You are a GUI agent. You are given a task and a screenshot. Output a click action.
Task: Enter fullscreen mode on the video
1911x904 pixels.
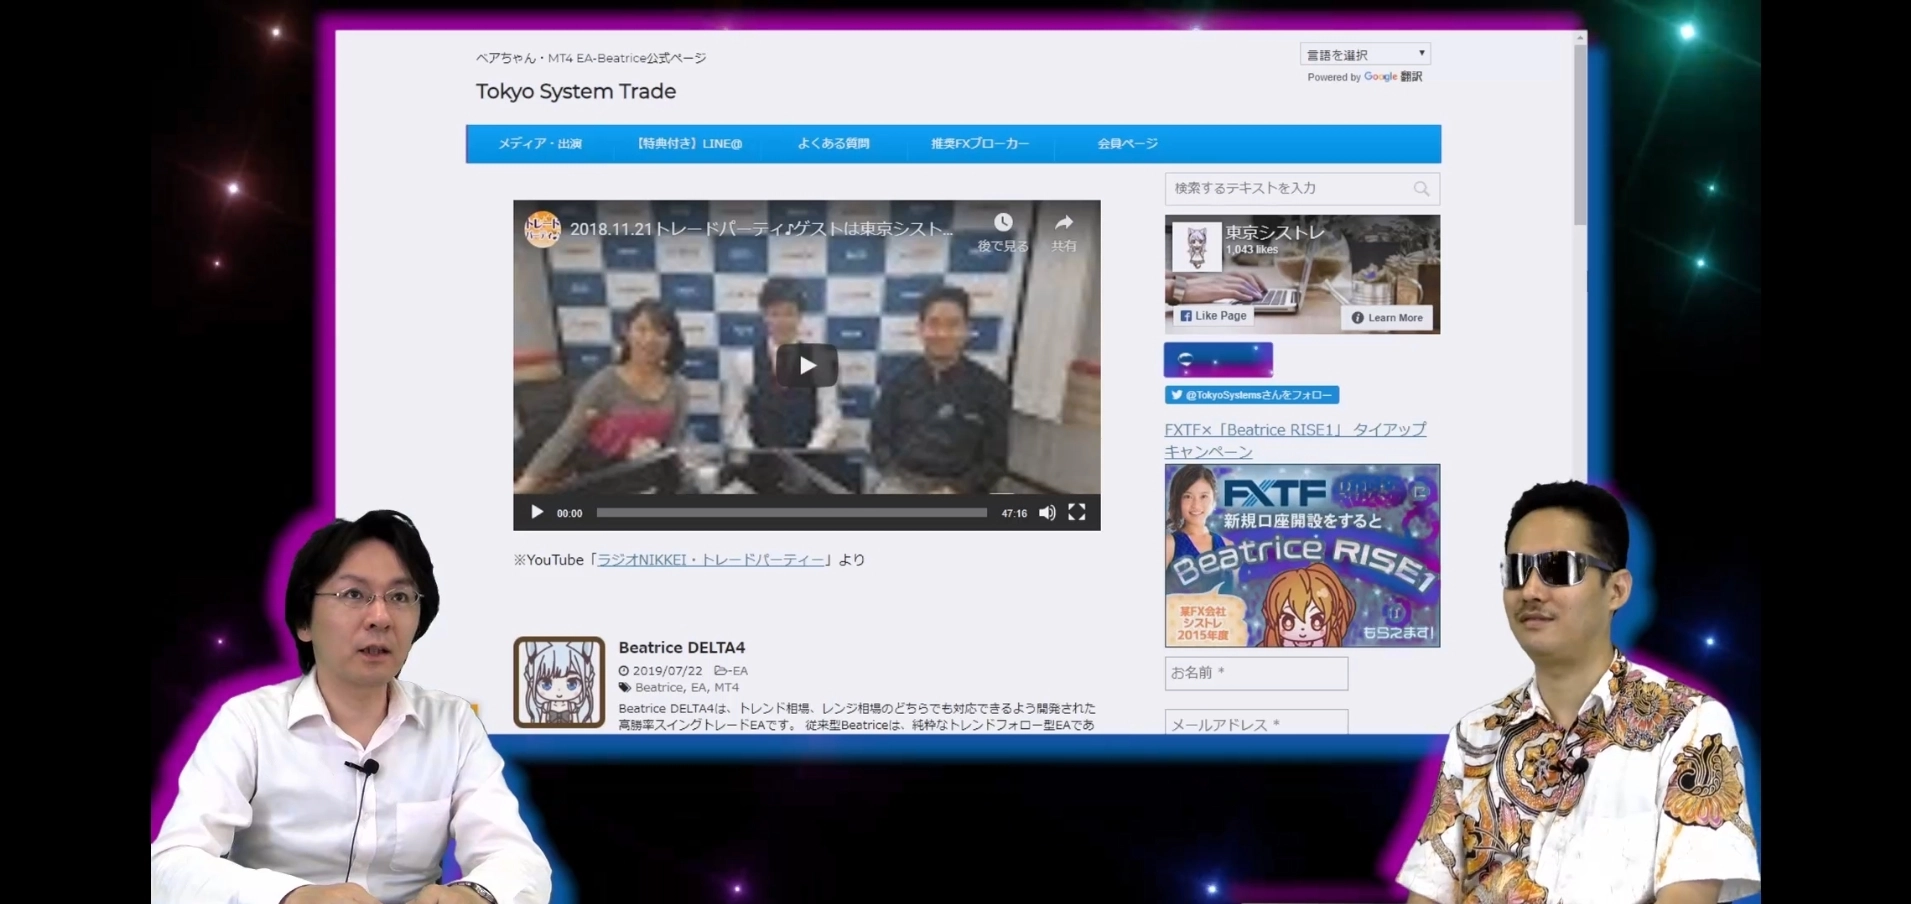pyautogui.click(x=1077, y=513)
